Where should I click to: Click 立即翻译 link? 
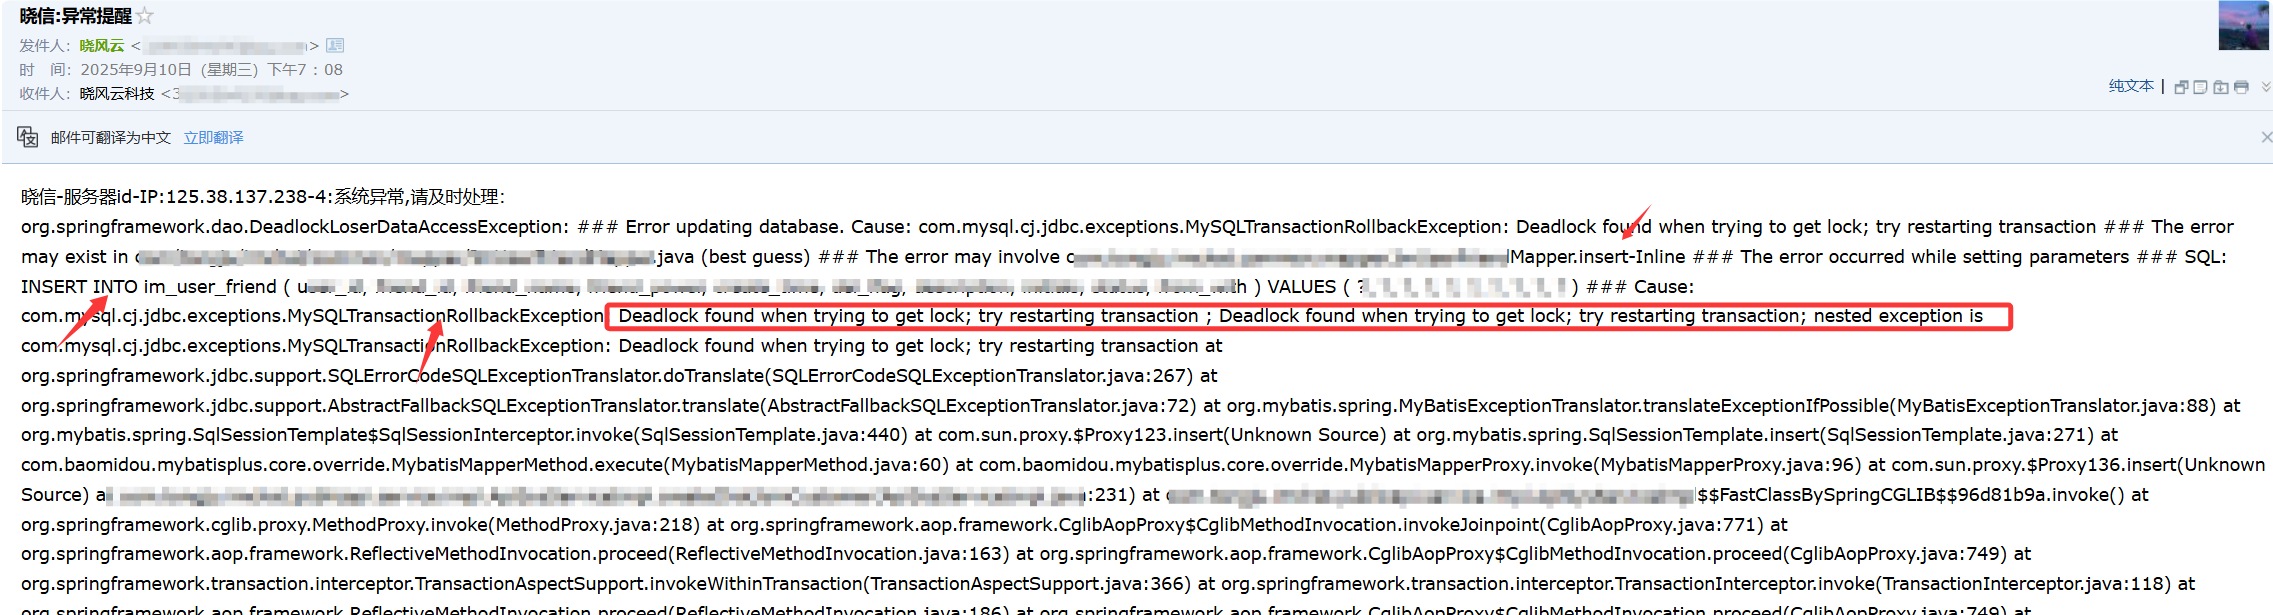pyautogui.click(x=213, y=137)
